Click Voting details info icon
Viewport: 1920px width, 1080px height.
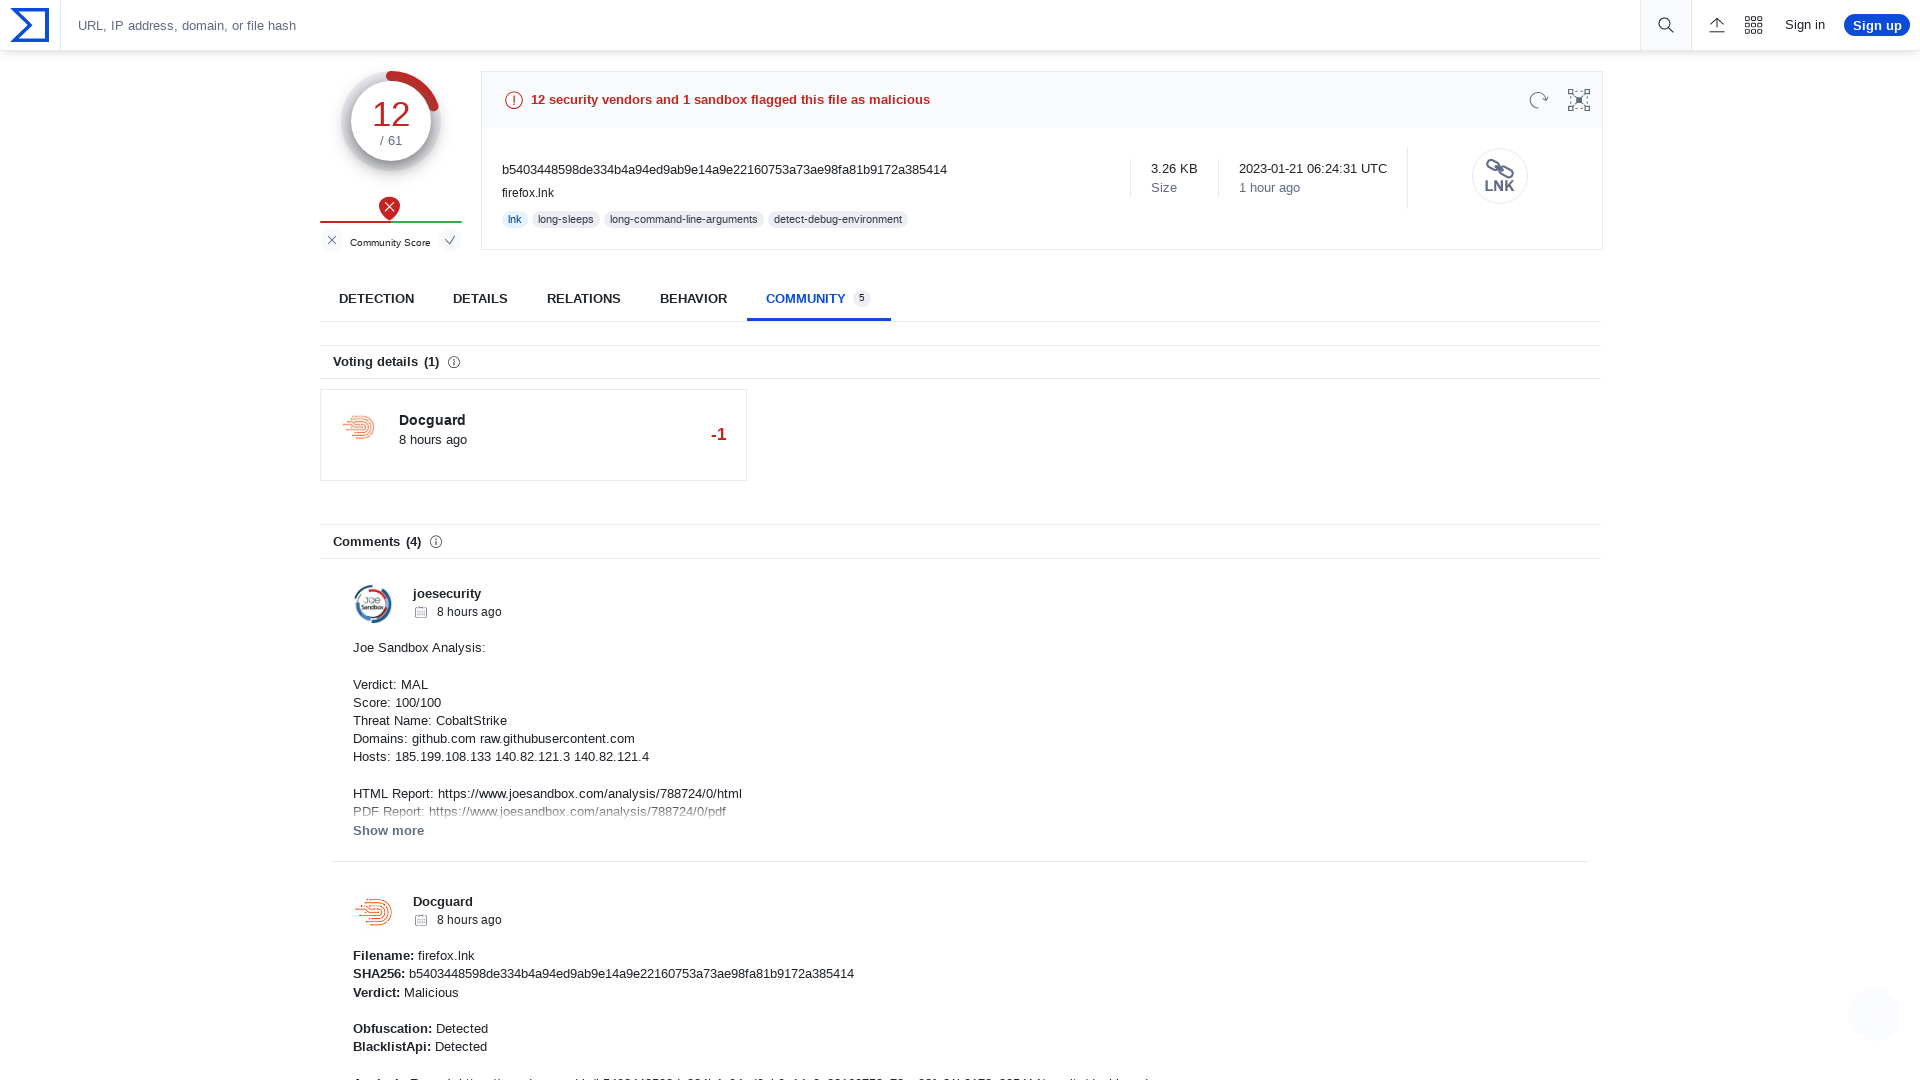(454, 362)
